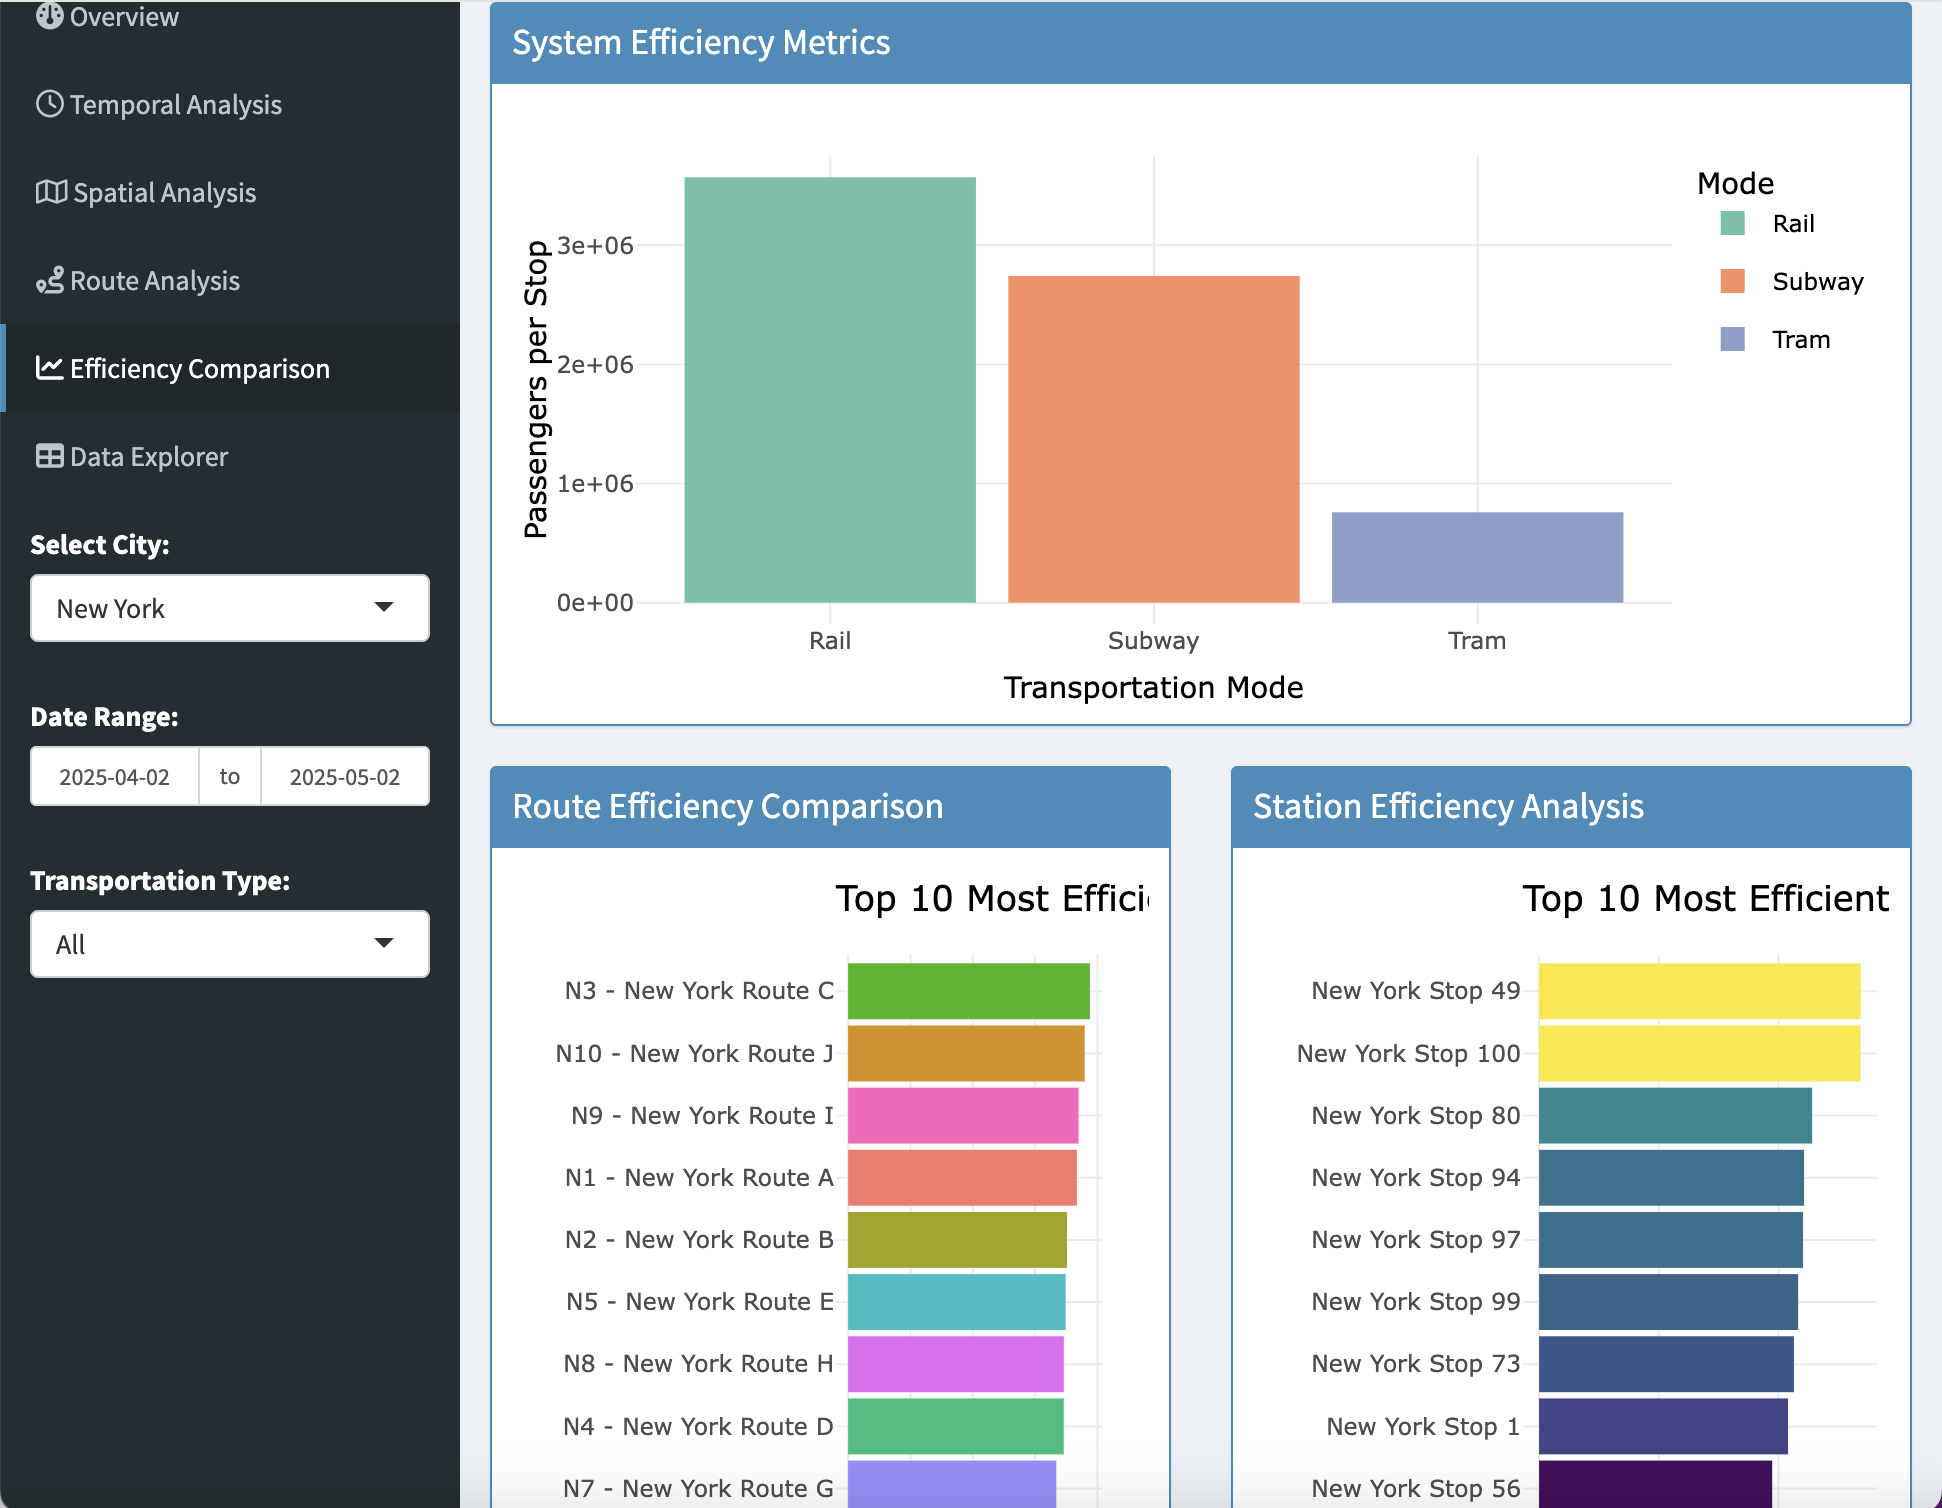This screenshot has height=1508, width=1942.
Task: Click the route icon beside Route Analysis
Action: pyautogui.click(x=49, y=281)
